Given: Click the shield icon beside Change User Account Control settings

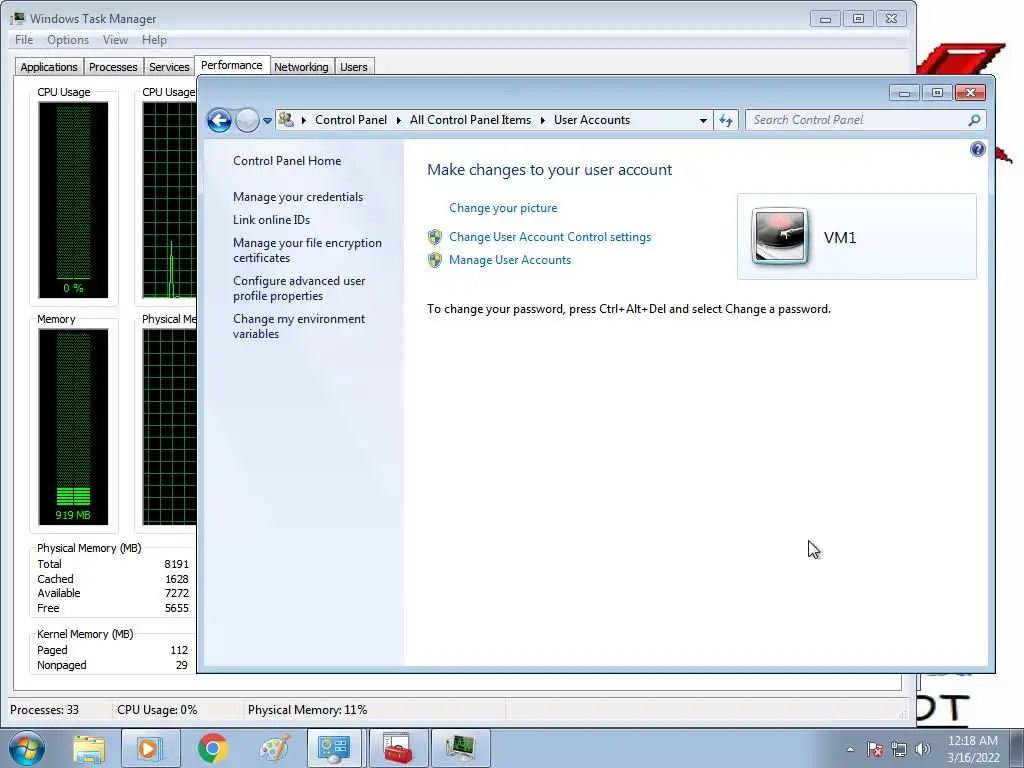Looking at the screenshot, I should pyautogui.click(x=435, y=237).
